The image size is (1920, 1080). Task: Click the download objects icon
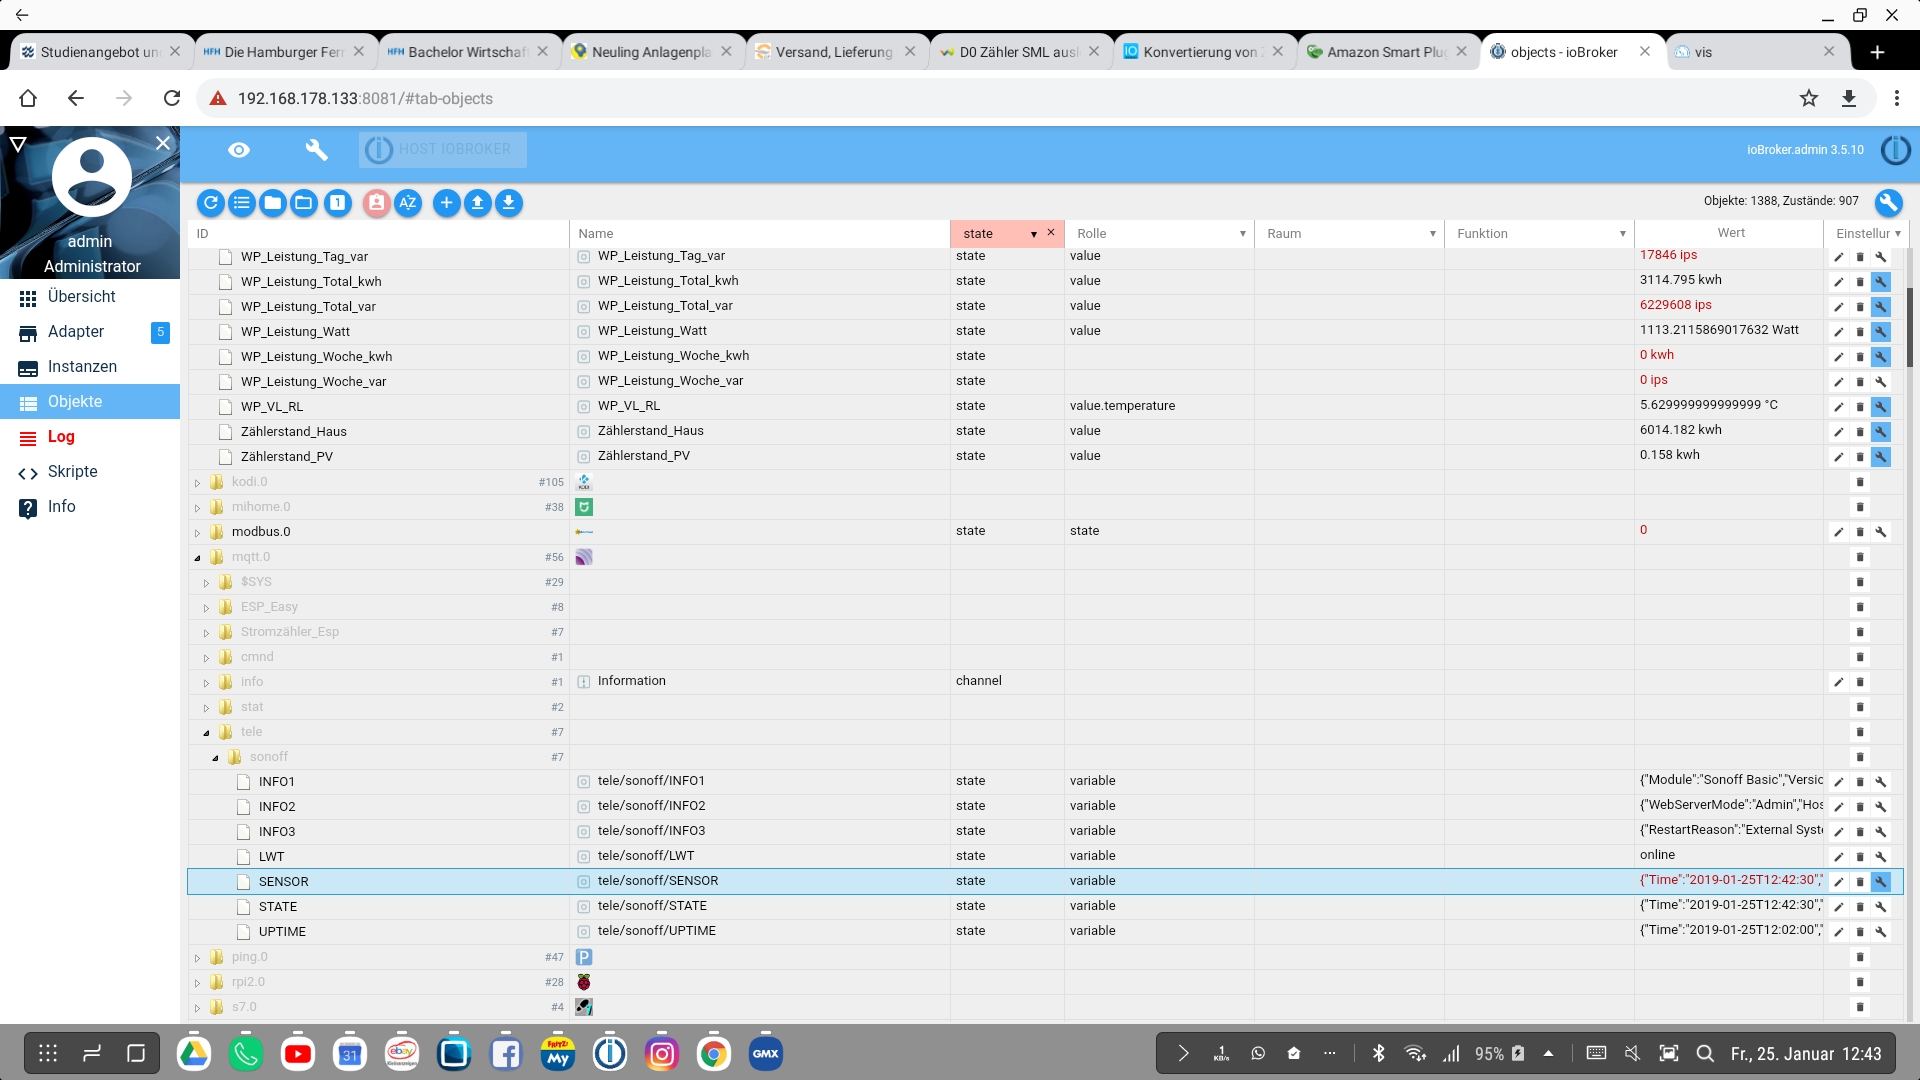click(509, 203)
